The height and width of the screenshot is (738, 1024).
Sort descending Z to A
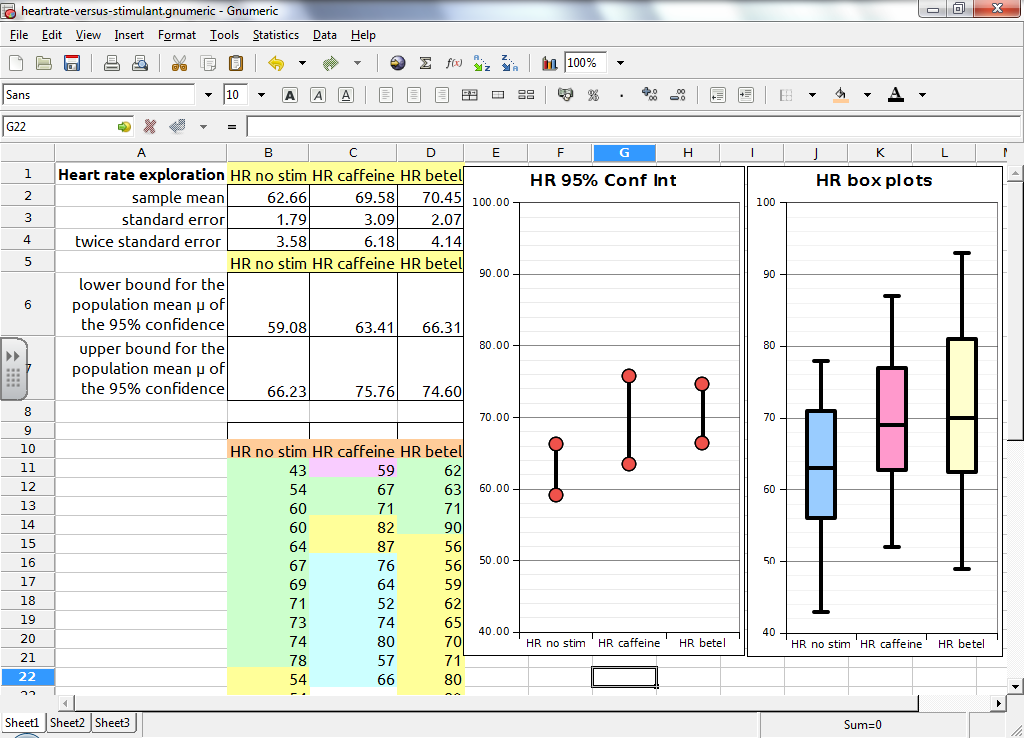click(509, 63)
